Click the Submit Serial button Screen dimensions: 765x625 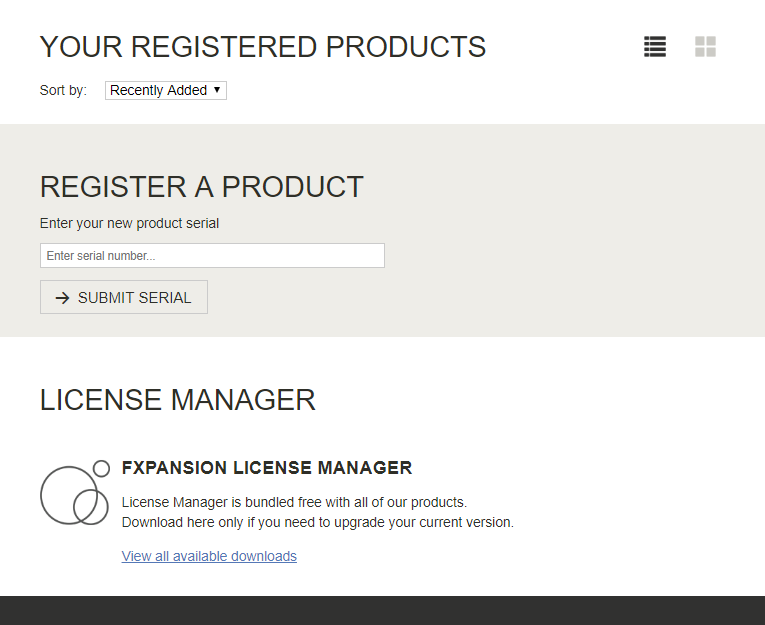pyautogui.click(x=124, y=297)
